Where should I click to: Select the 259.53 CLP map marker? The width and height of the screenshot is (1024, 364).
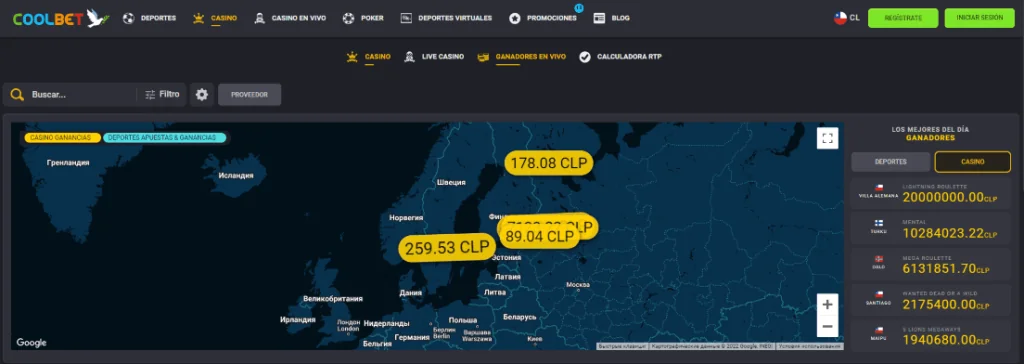(x=447, y=248)
